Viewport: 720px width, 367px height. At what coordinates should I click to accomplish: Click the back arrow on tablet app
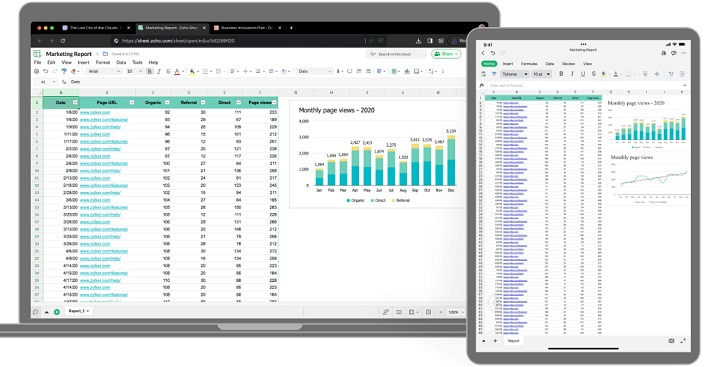(x=483, y=53)
